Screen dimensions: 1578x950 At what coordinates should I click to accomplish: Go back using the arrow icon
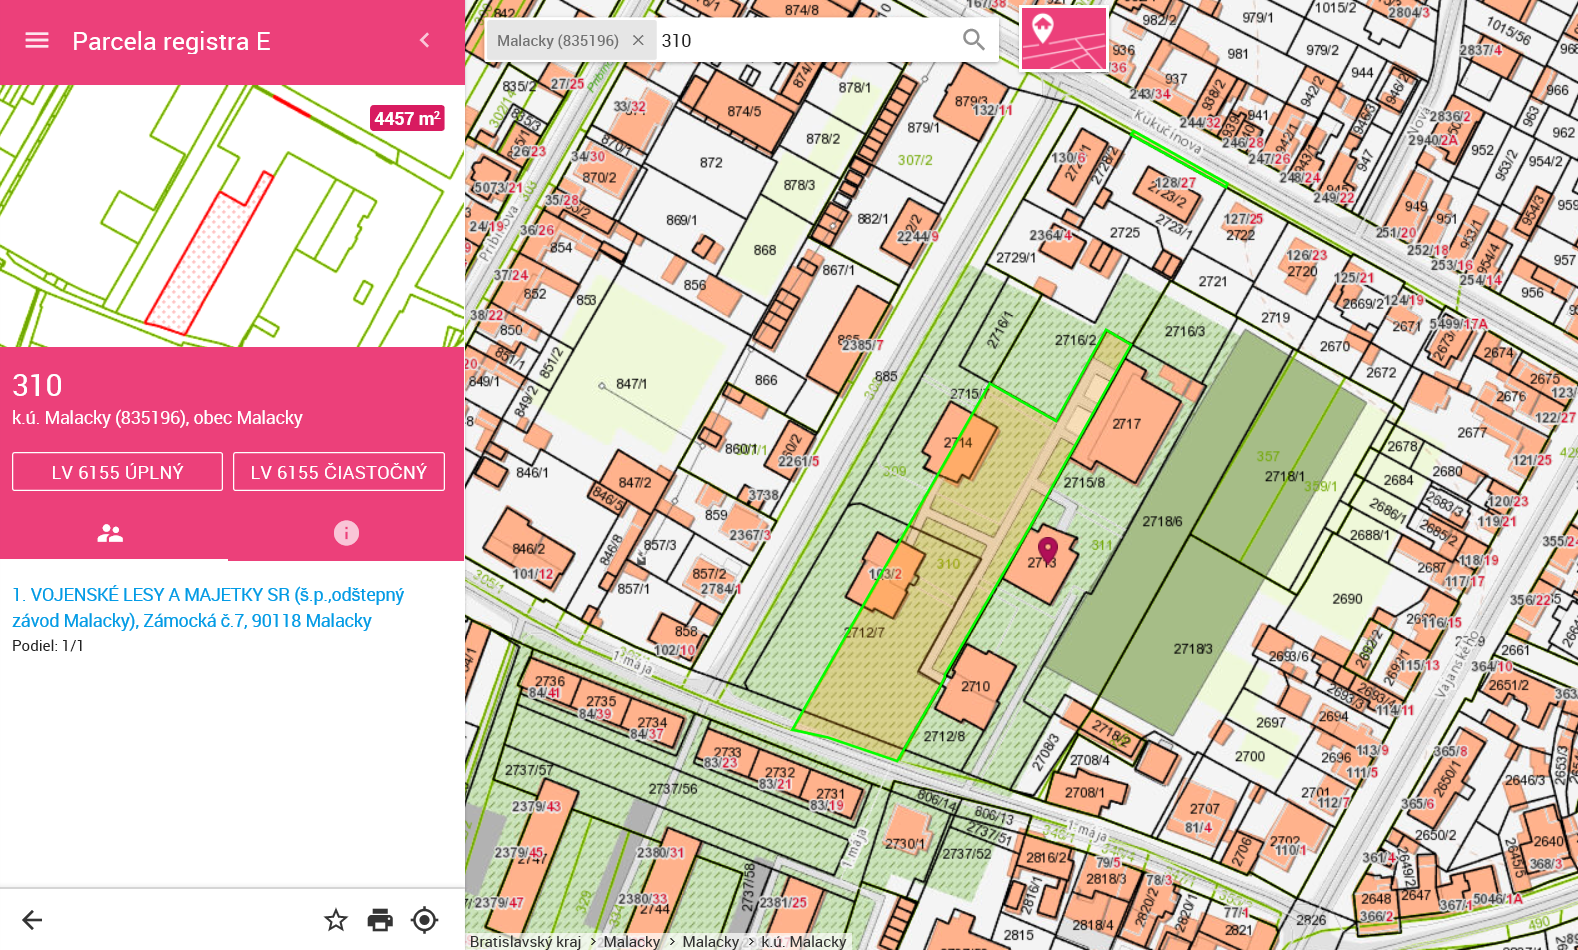pos(32,920)
